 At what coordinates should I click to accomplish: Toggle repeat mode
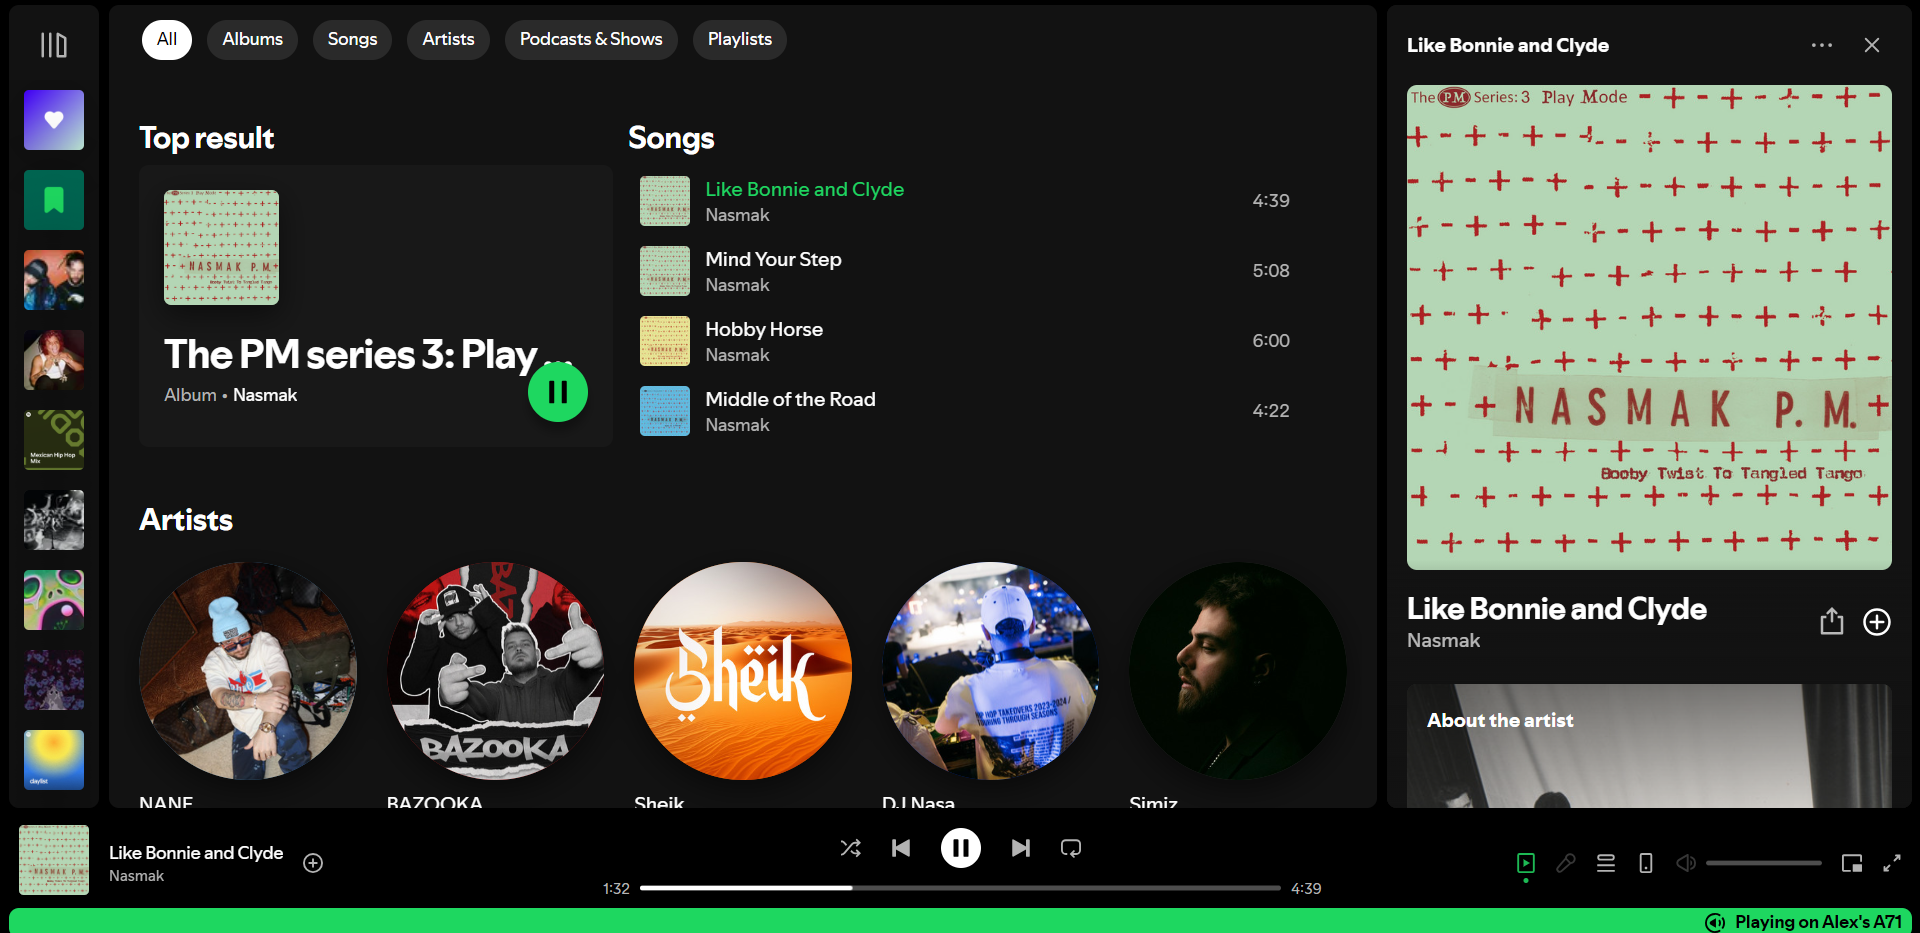1071,848
